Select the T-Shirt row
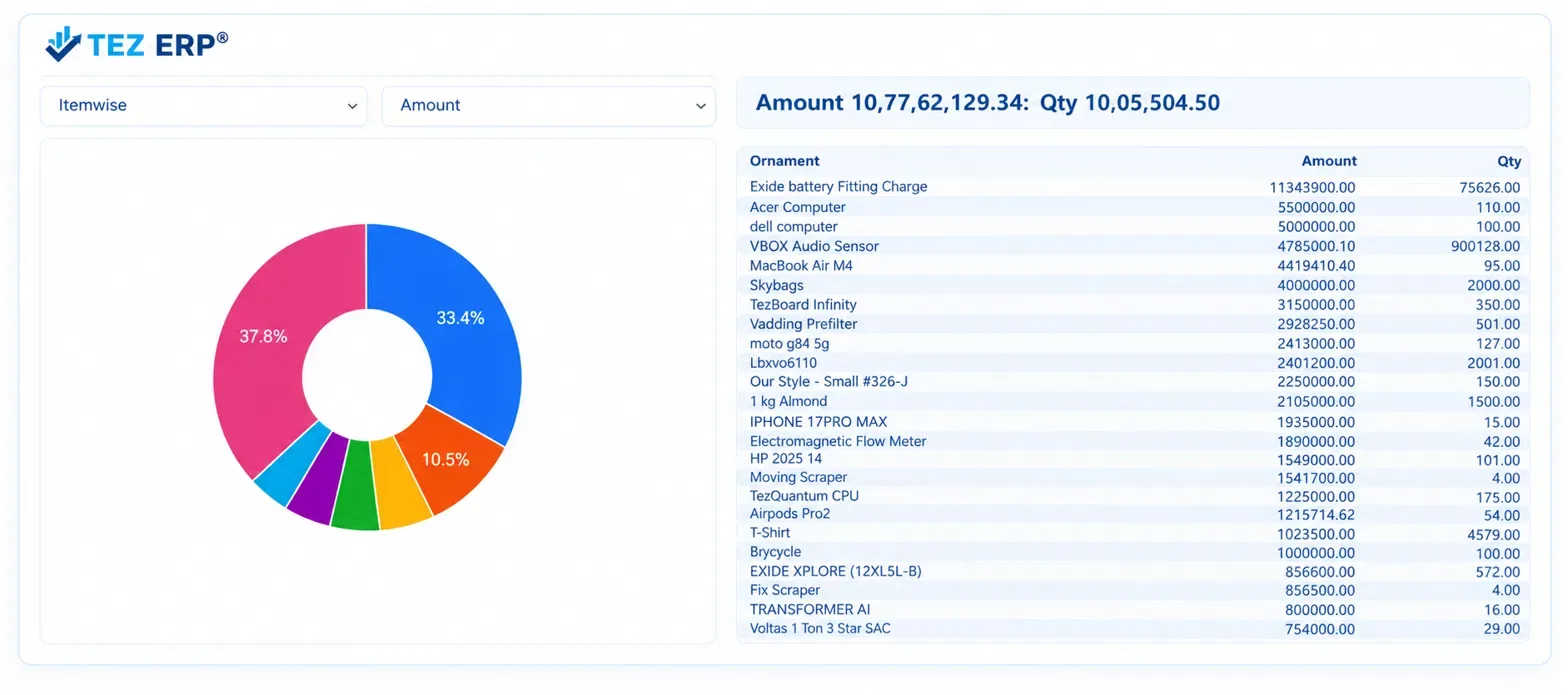 (1133, 533)
